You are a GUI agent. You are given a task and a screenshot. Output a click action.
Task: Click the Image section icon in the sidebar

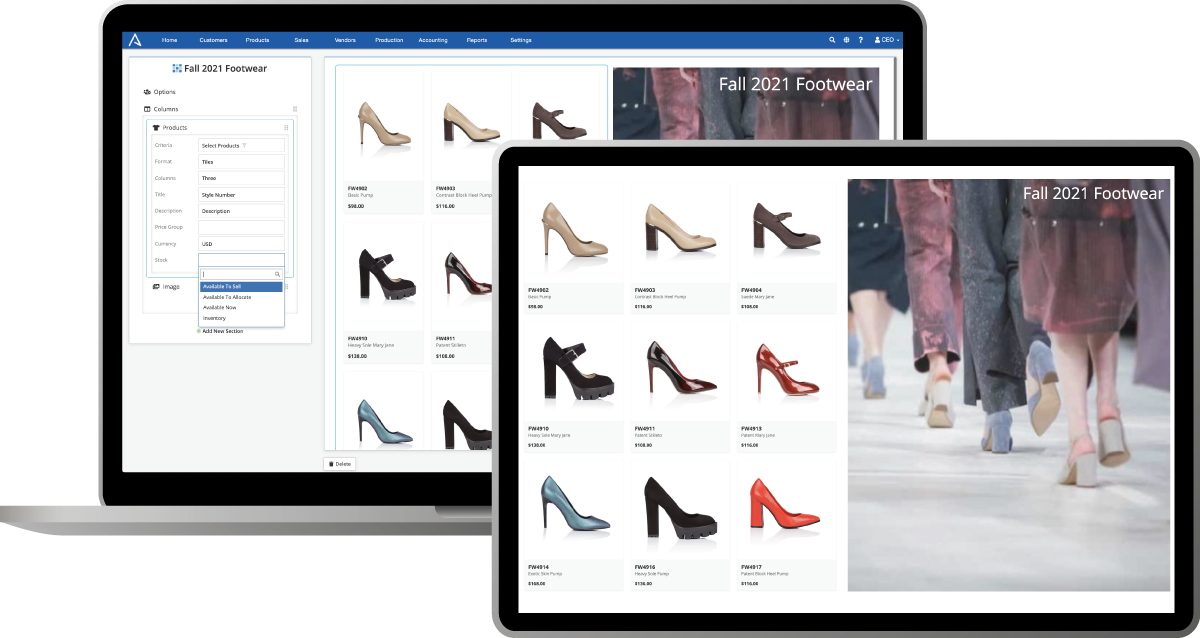pos(155,286)
